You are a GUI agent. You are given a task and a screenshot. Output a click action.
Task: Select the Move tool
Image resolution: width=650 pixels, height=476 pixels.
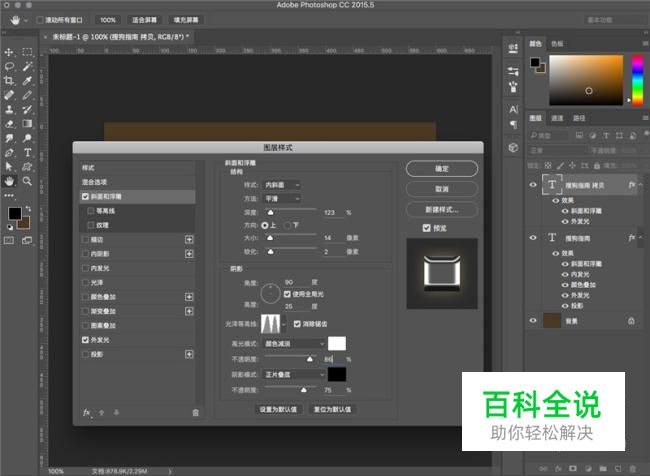[x=9, y=51]
